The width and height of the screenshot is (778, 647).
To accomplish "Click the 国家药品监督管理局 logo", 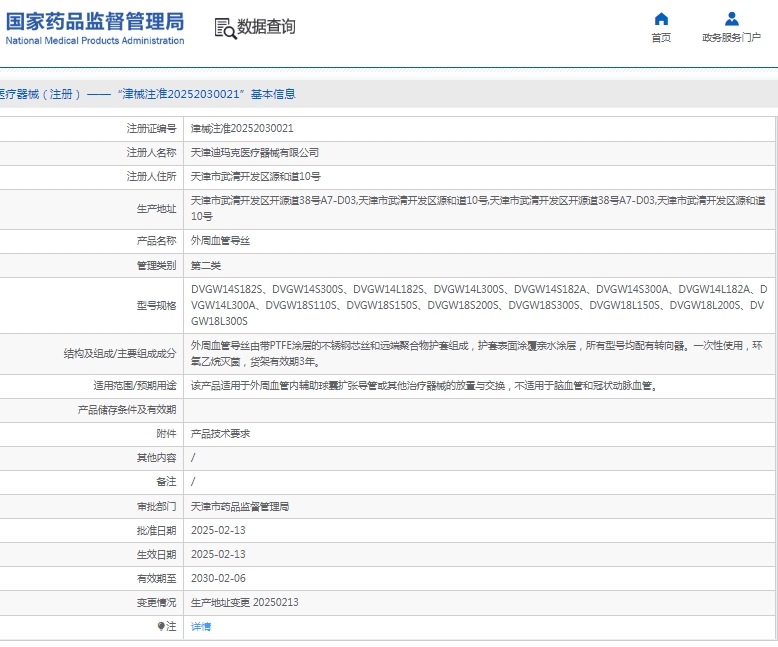I will point(95,21).
